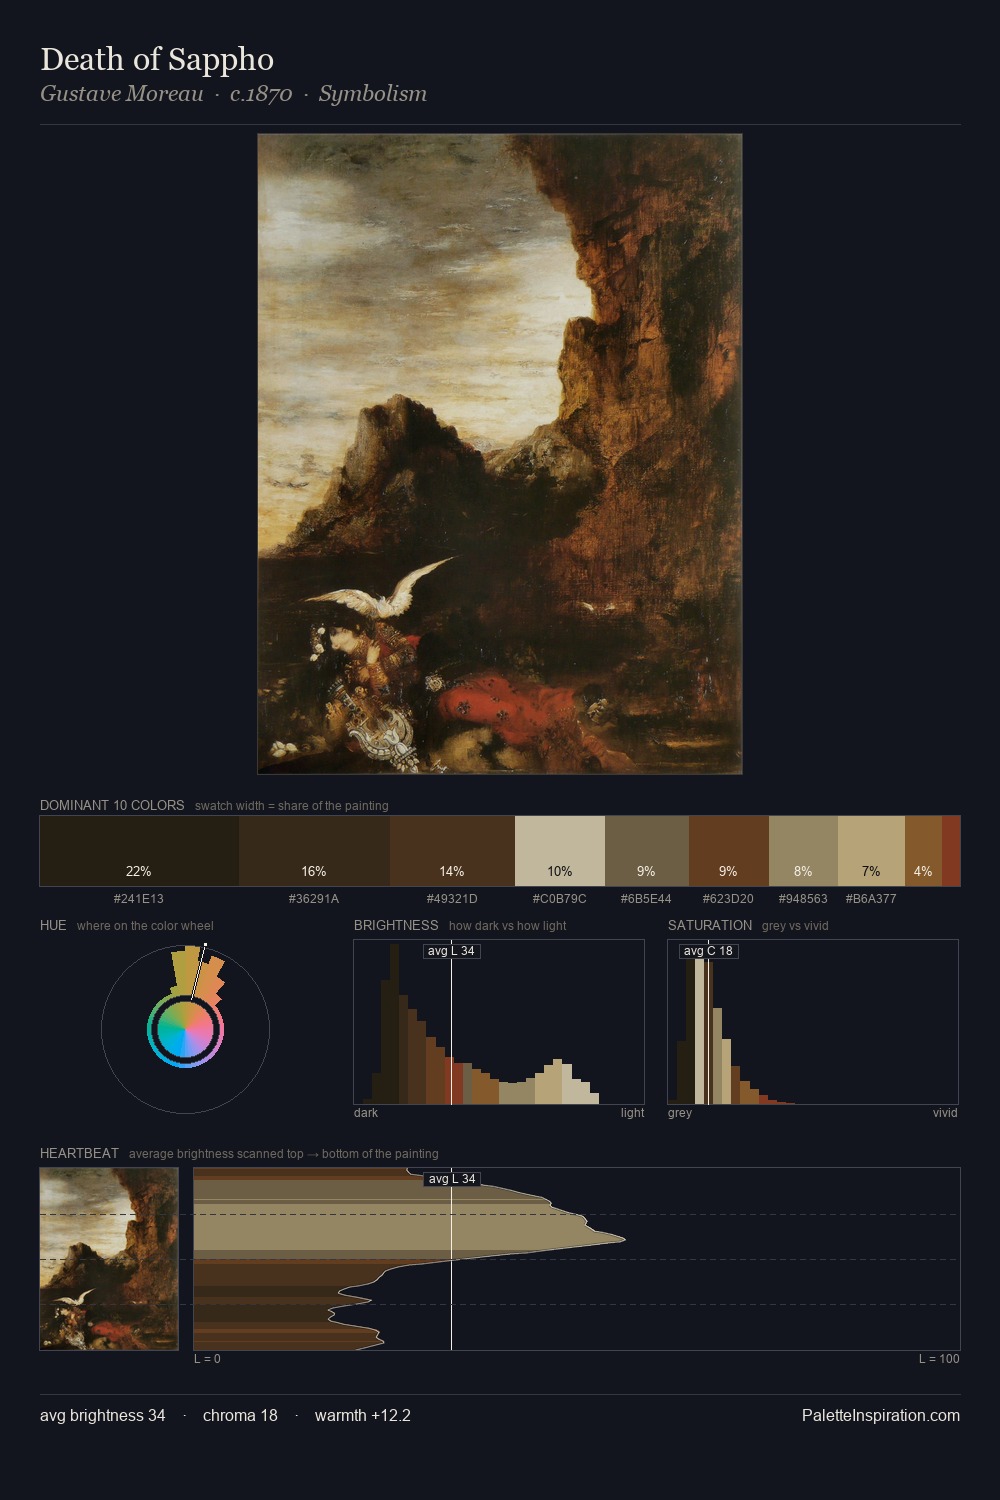The height and width of the screenshot is (1500, 1000).
Task: Click hex label '#6B5E44'
Action: pyautogui.click(x=646, y=899)
